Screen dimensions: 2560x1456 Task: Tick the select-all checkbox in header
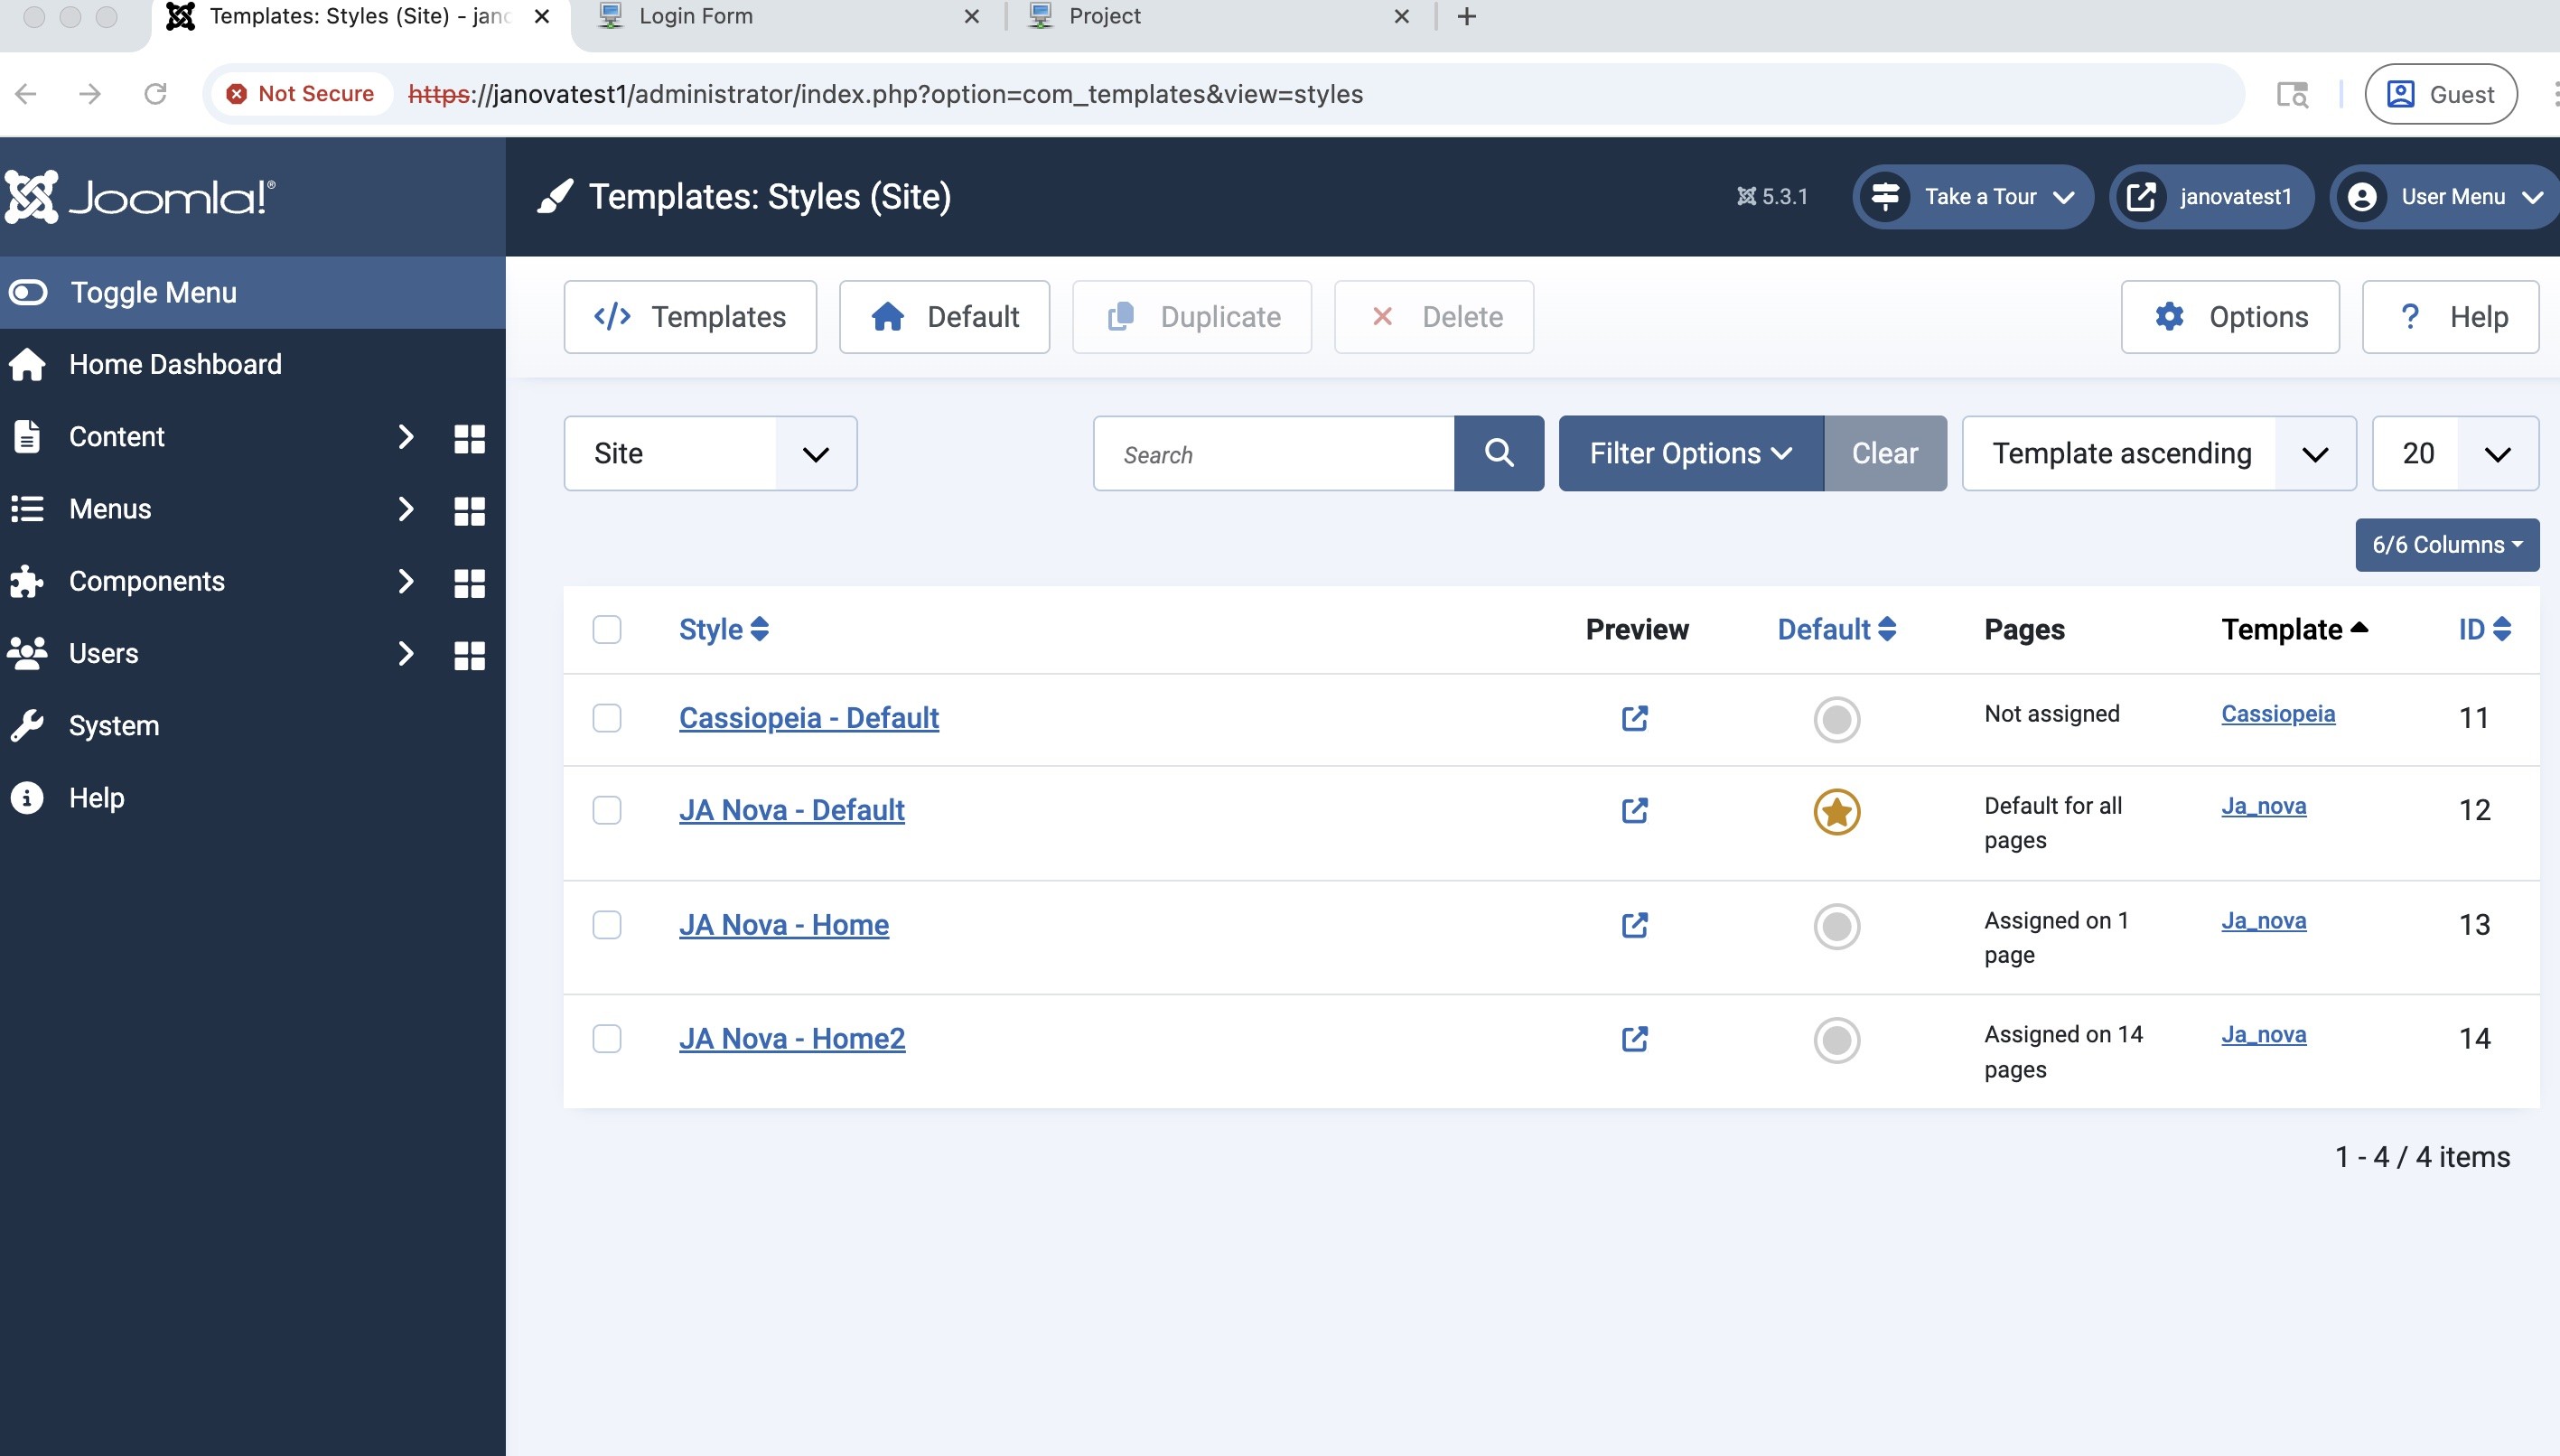click(x=606, y=629)
